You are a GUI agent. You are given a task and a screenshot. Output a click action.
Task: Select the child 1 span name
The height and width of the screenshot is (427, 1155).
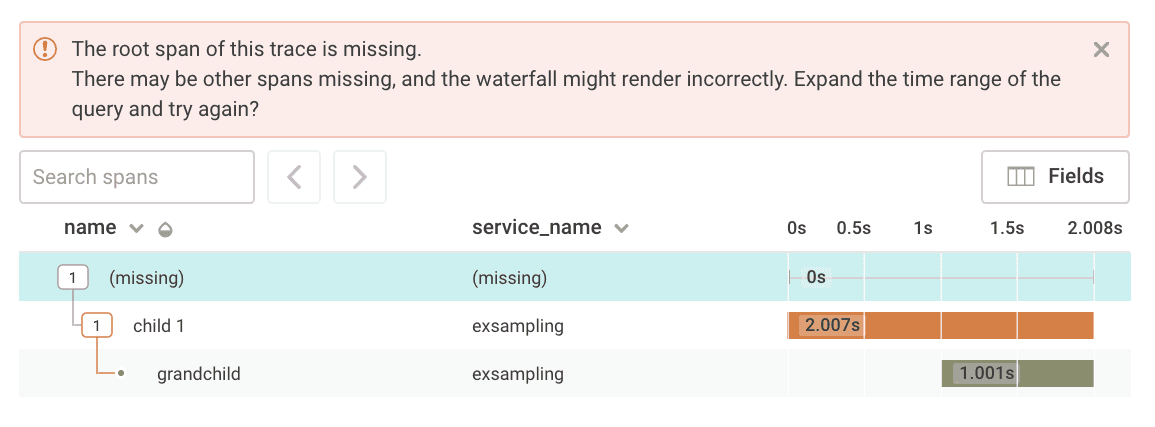[159, 326]
